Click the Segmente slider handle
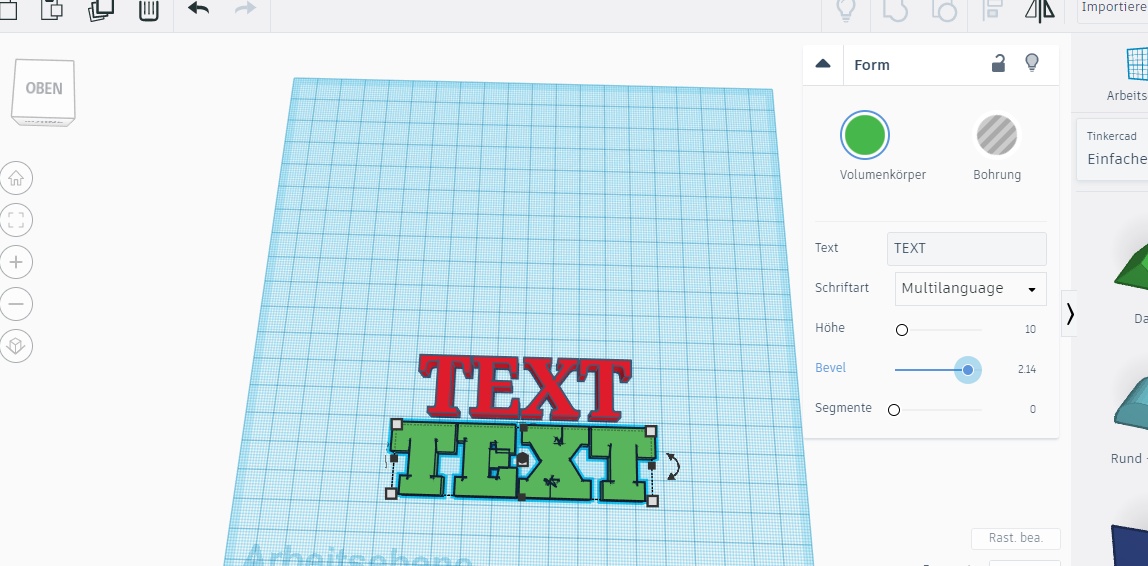This screenshot has width=1148, height=566. point(894,410)
